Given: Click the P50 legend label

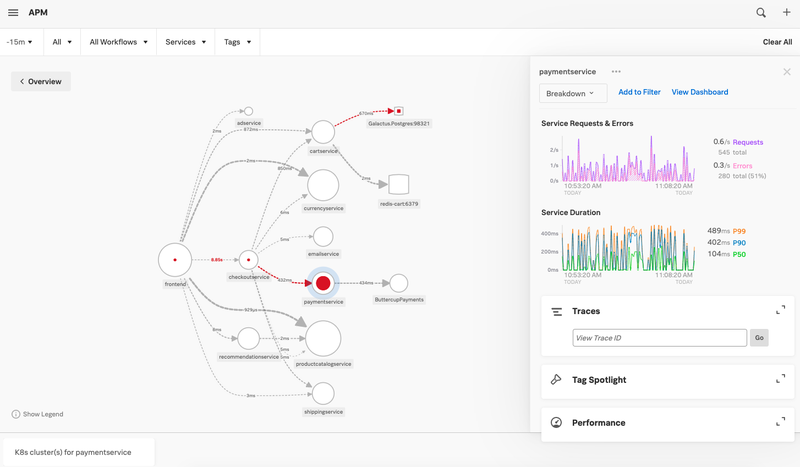Looking at the screenshot, I should [739, 254].
